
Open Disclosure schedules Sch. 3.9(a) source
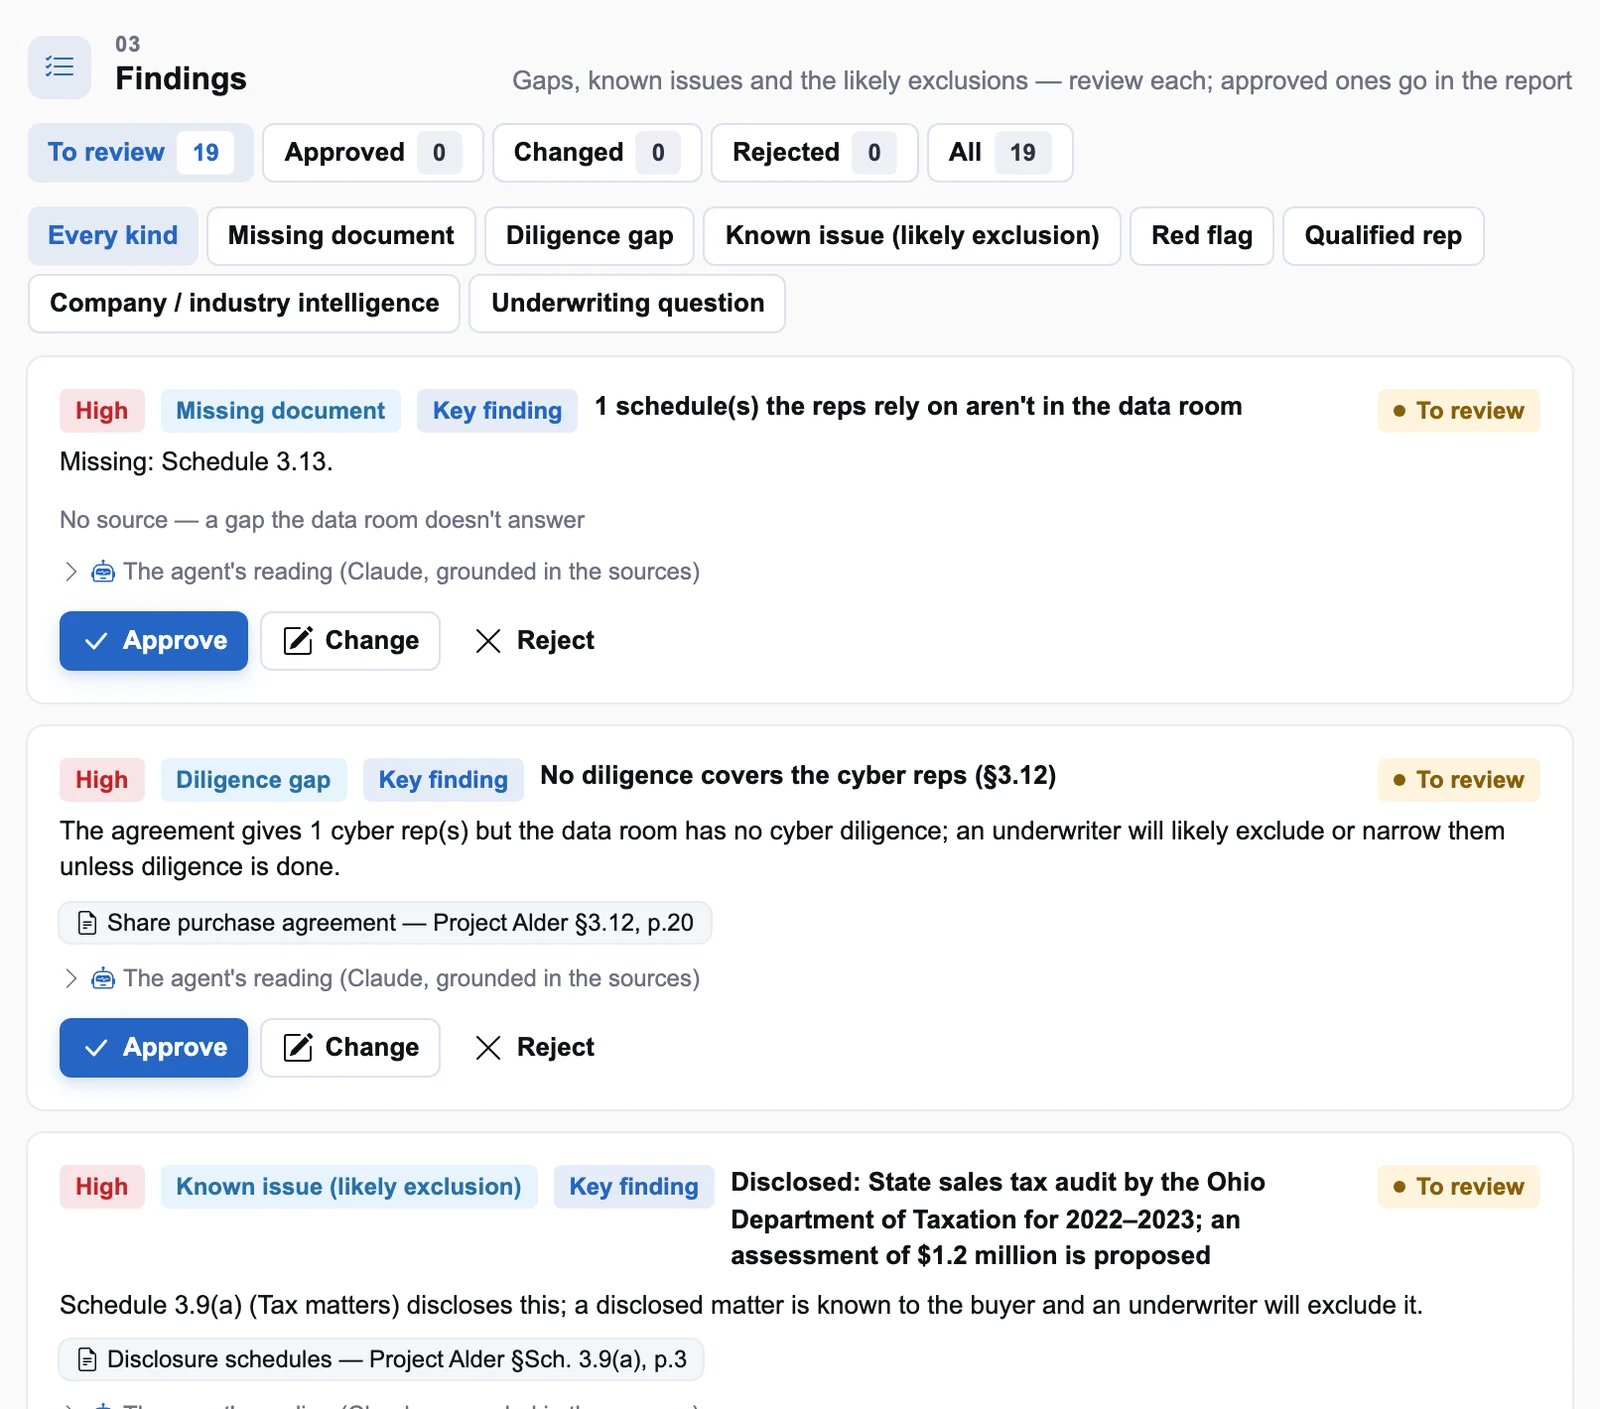(381, 1360)
